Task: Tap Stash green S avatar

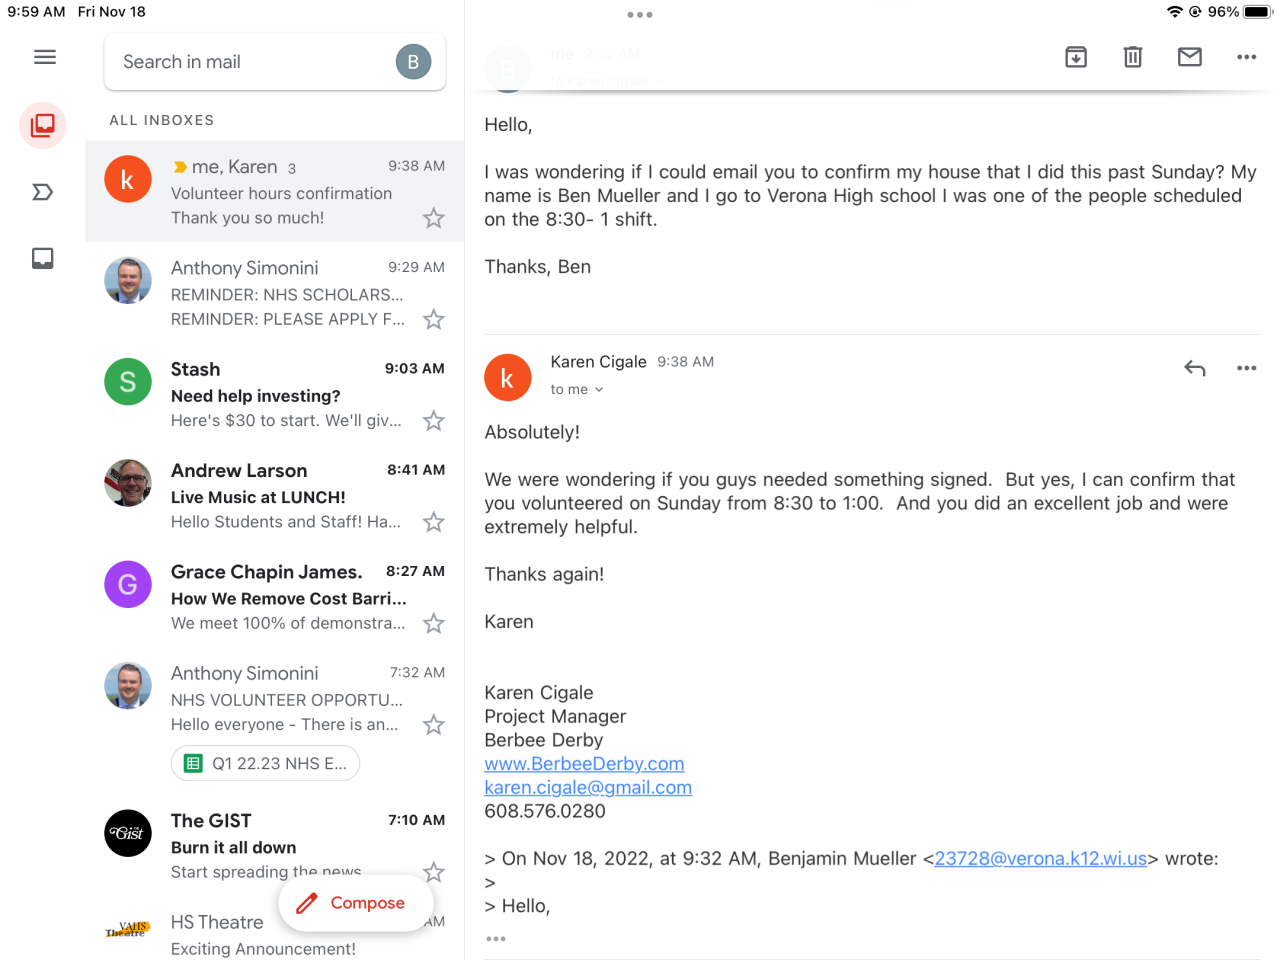Action: [128, 382]
